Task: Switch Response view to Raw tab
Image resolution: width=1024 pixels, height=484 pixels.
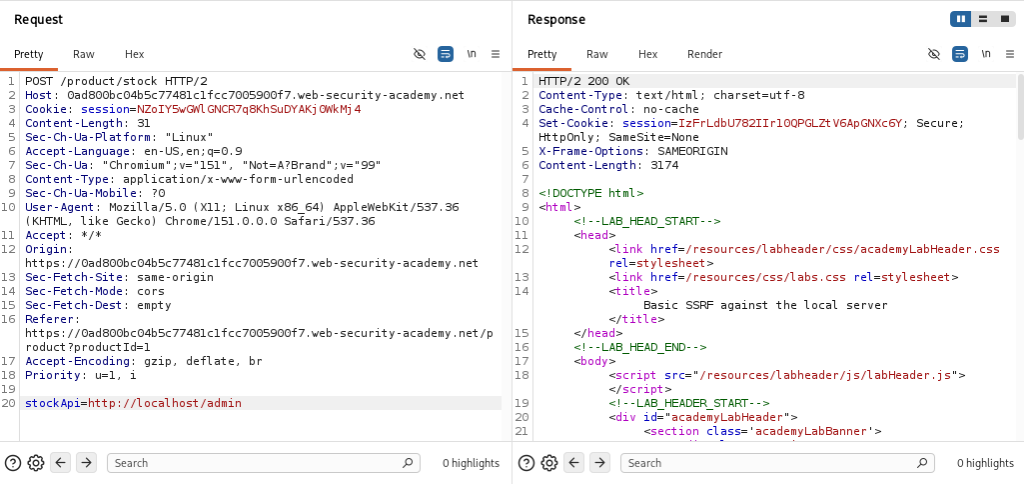Action: pos(597,54)
